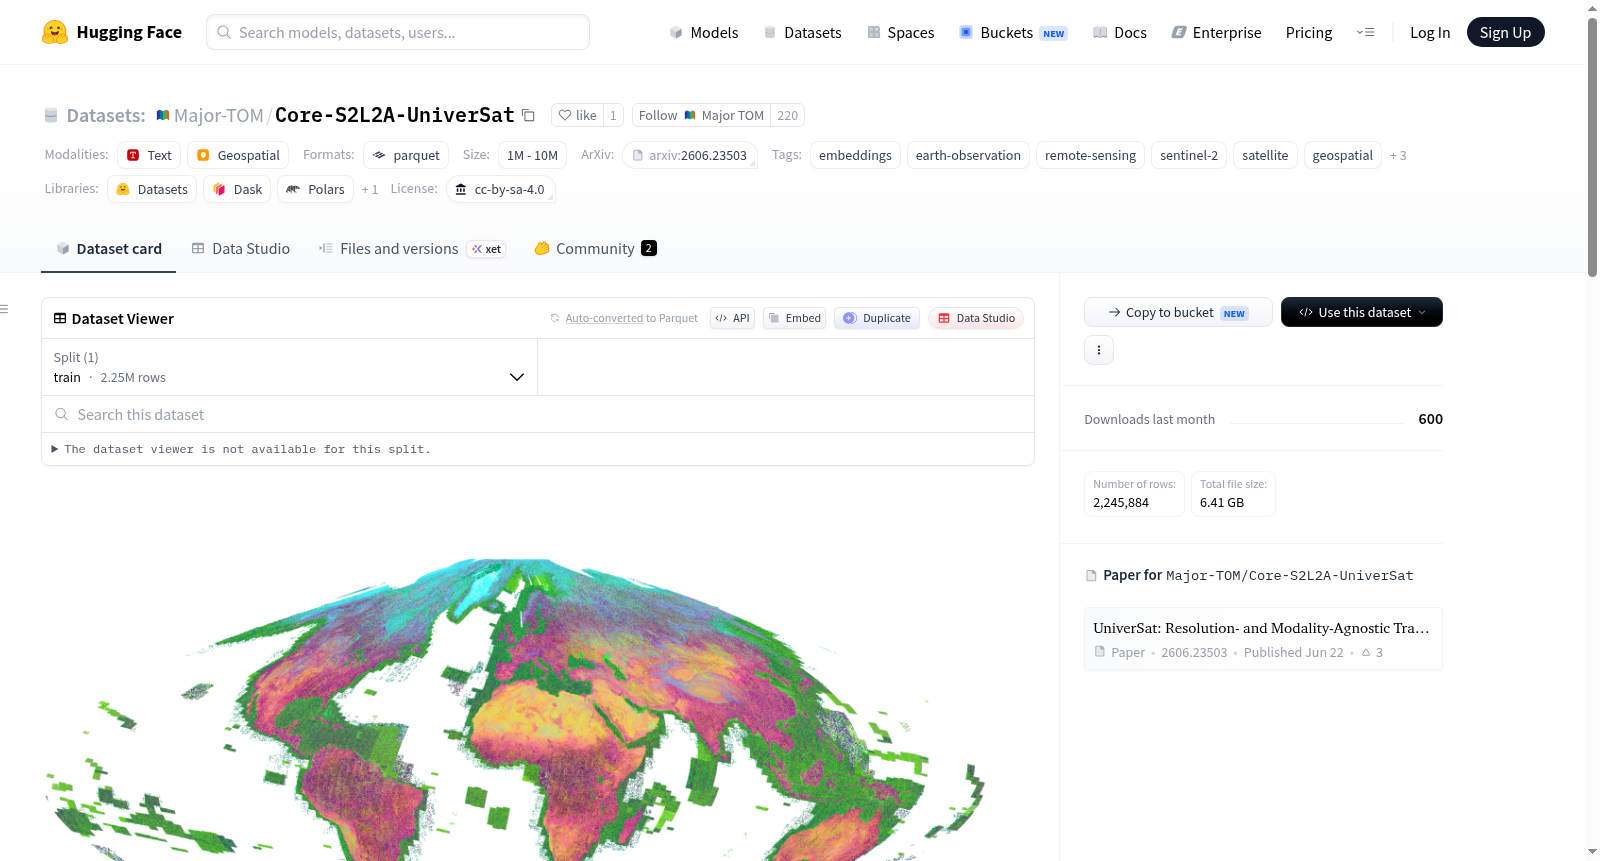Open the Data Studio button in viewer header

click(x=976, y=319)
